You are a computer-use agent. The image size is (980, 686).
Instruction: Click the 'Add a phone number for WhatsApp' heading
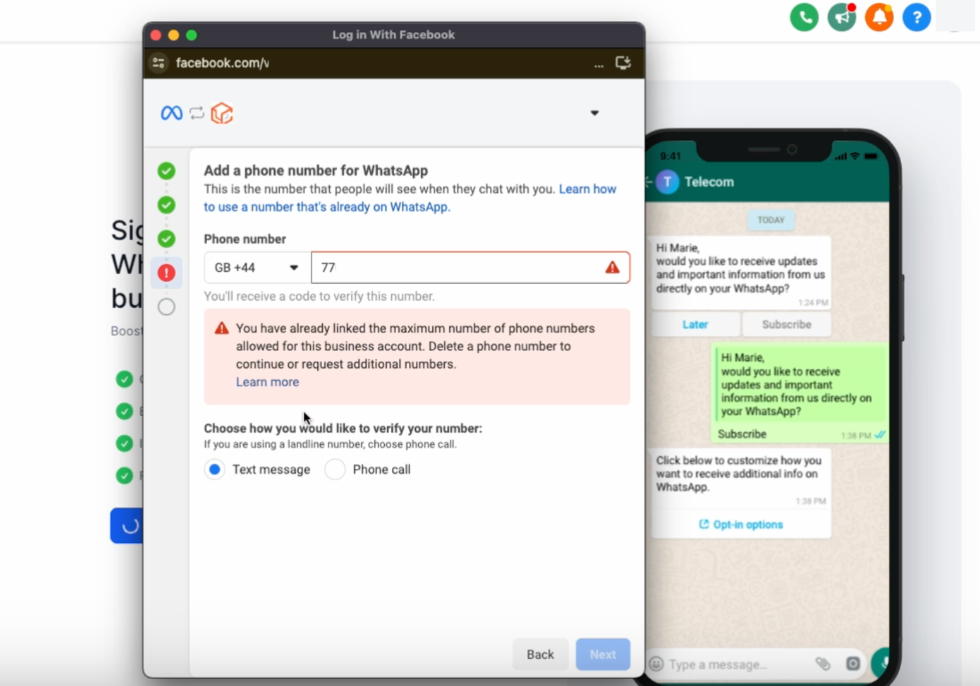tap(316, 171)
